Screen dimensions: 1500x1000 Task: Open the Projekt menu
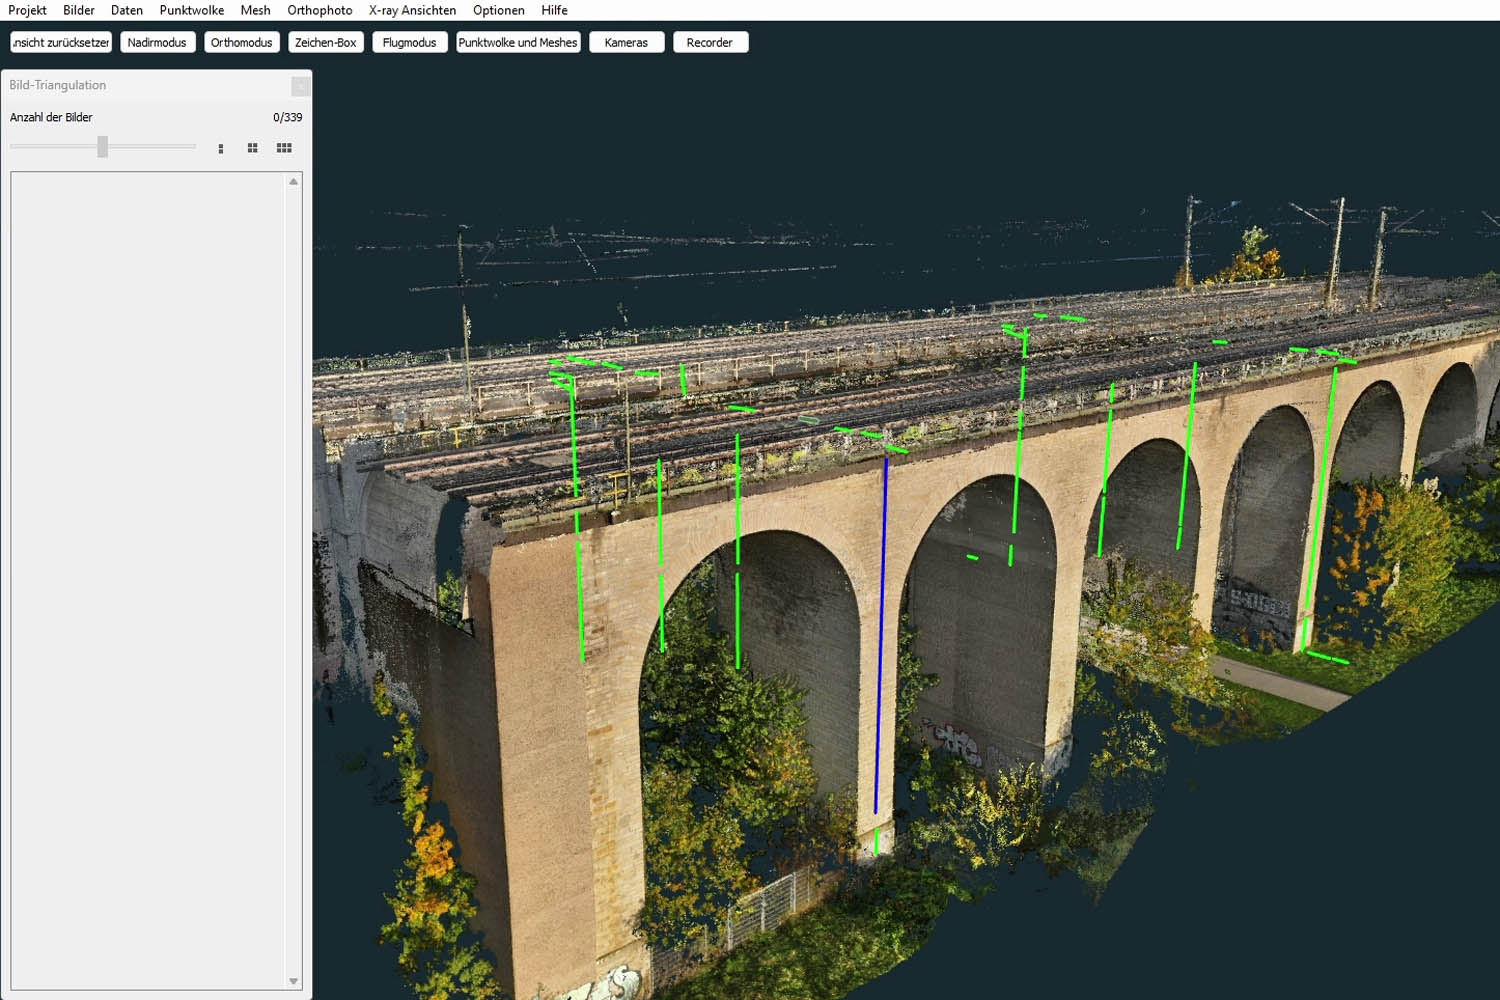coord(27,10)
